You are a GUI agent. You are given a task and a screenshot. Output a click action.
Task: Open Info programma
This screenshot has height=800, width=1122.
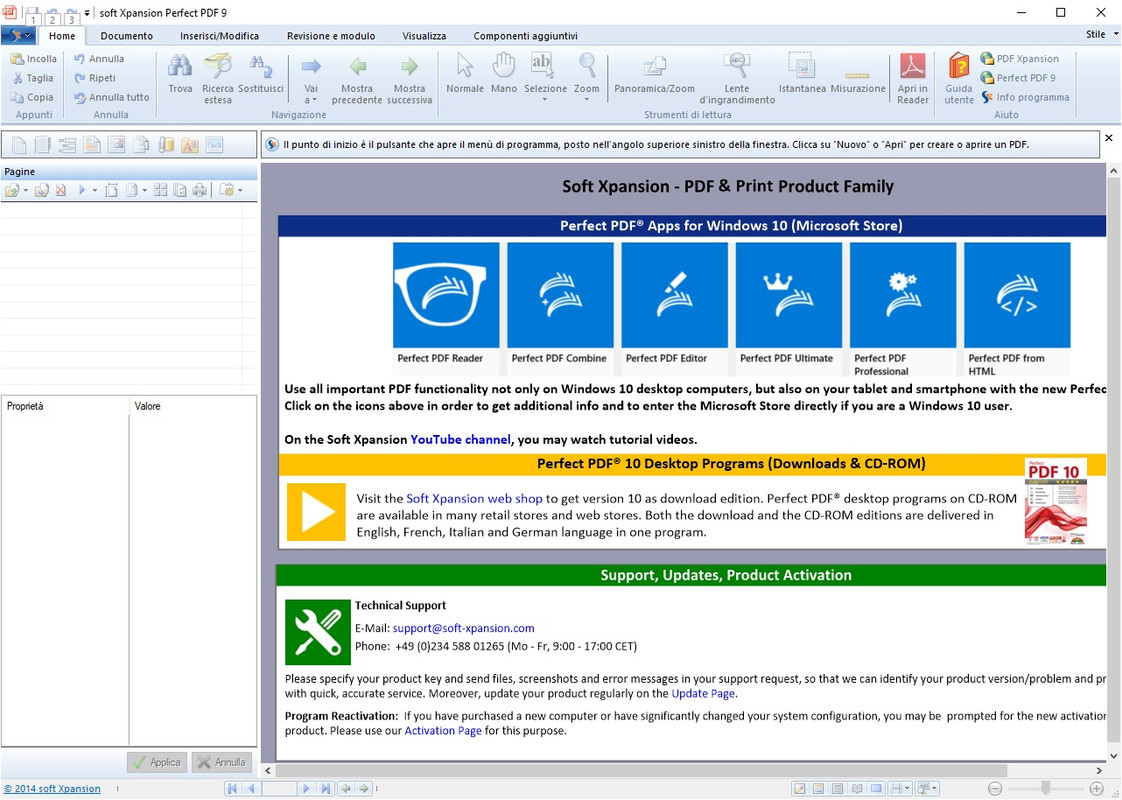coord(1025,97)
